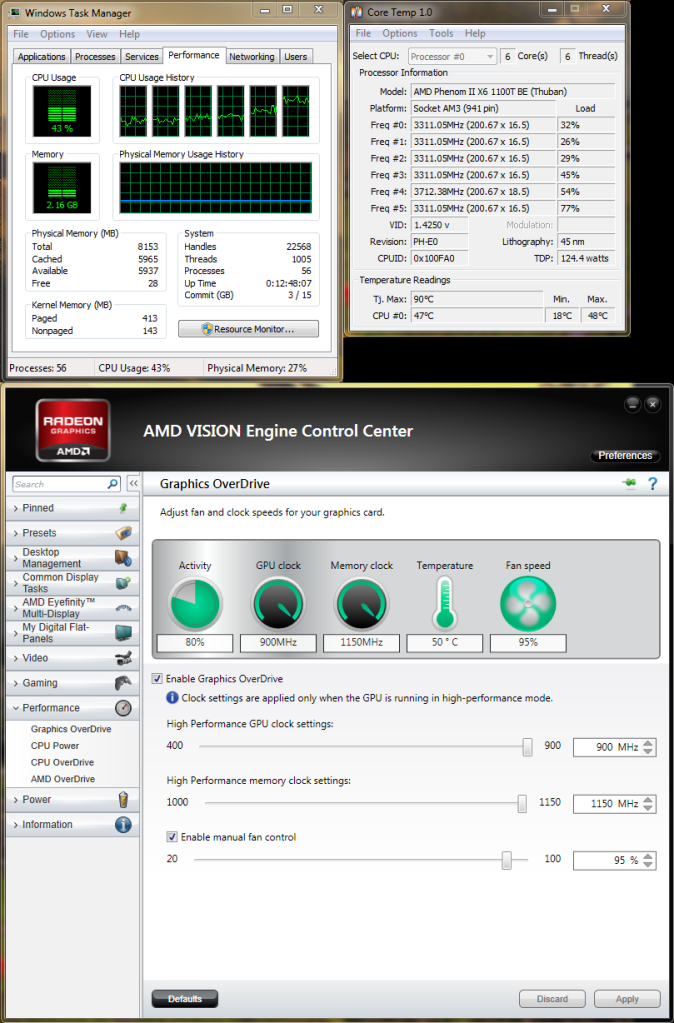
Task: Click the High Performance GPU clock slider handle
Action: [528, 747]
